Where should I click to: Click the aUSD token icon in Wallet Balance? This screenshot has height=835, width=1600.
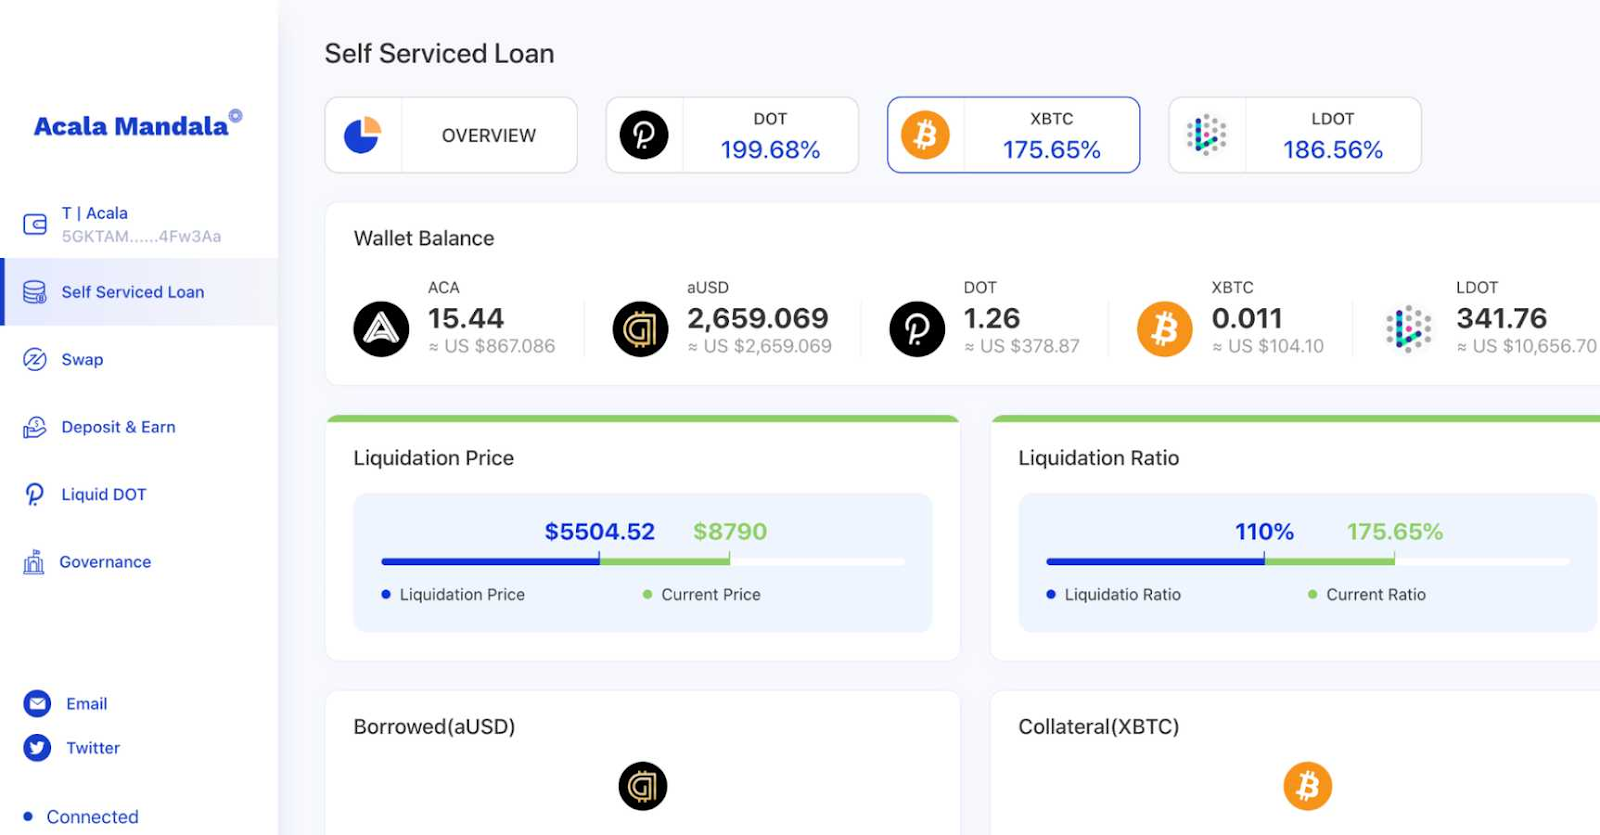[x=640, y=329]
